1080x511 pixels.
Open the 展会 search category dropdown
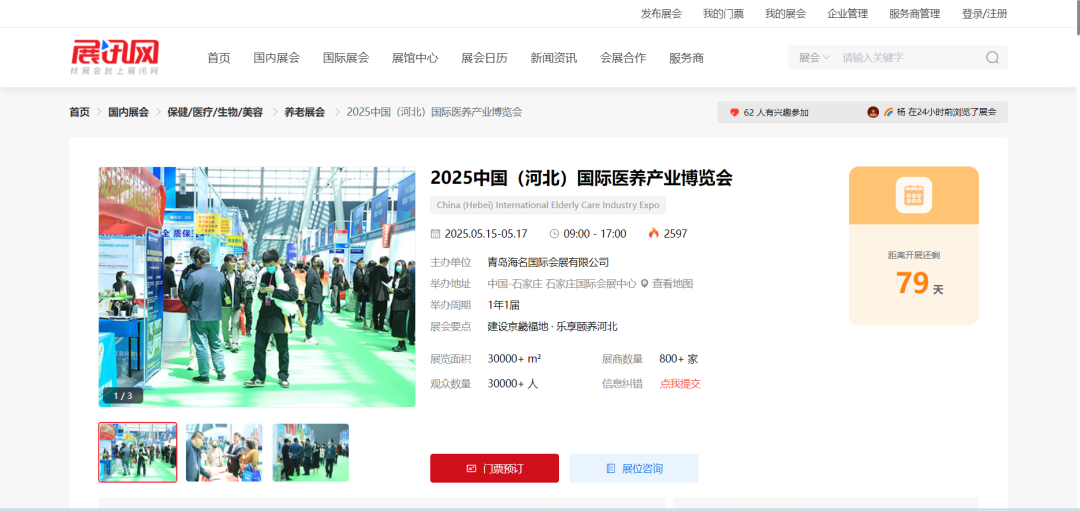[x=814, y=58]
